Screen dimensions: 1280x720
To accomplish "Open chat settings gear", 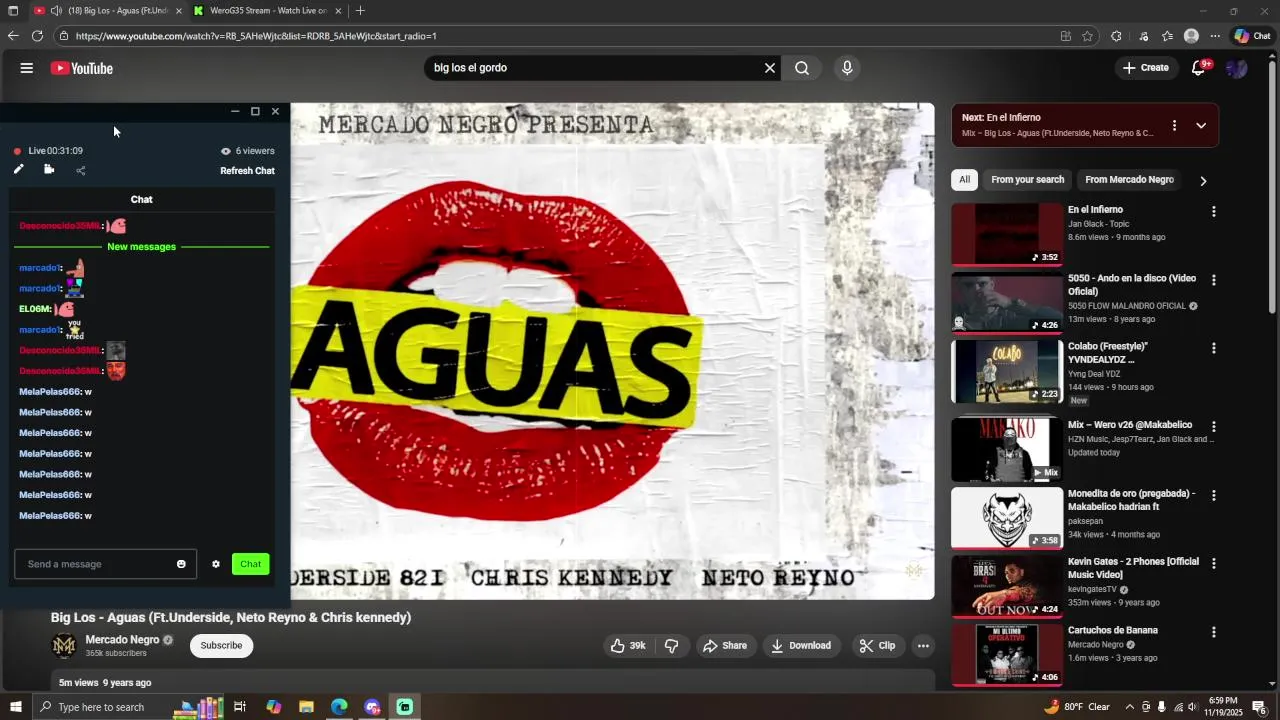I will 215,564.
